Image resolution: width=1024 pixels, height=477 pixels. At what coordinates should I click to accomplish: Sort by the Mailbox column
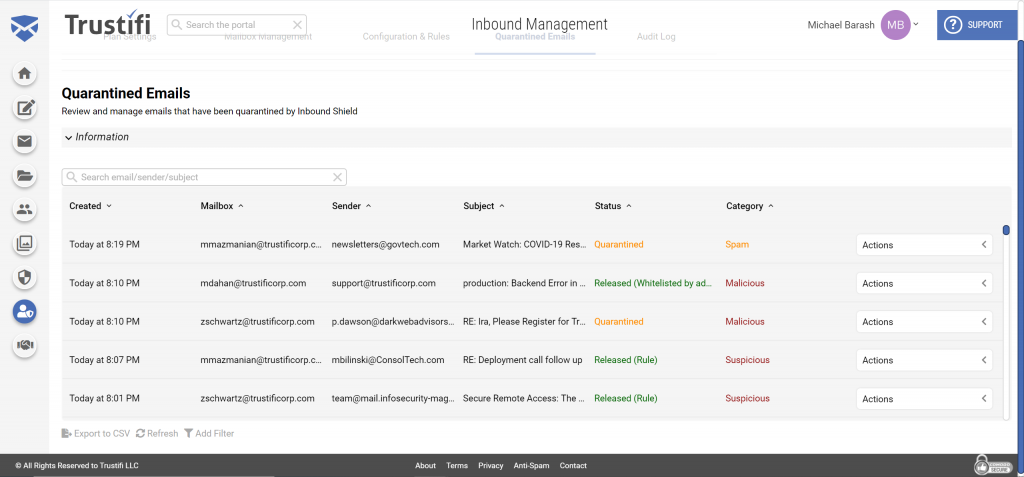[x=222, y=206]
